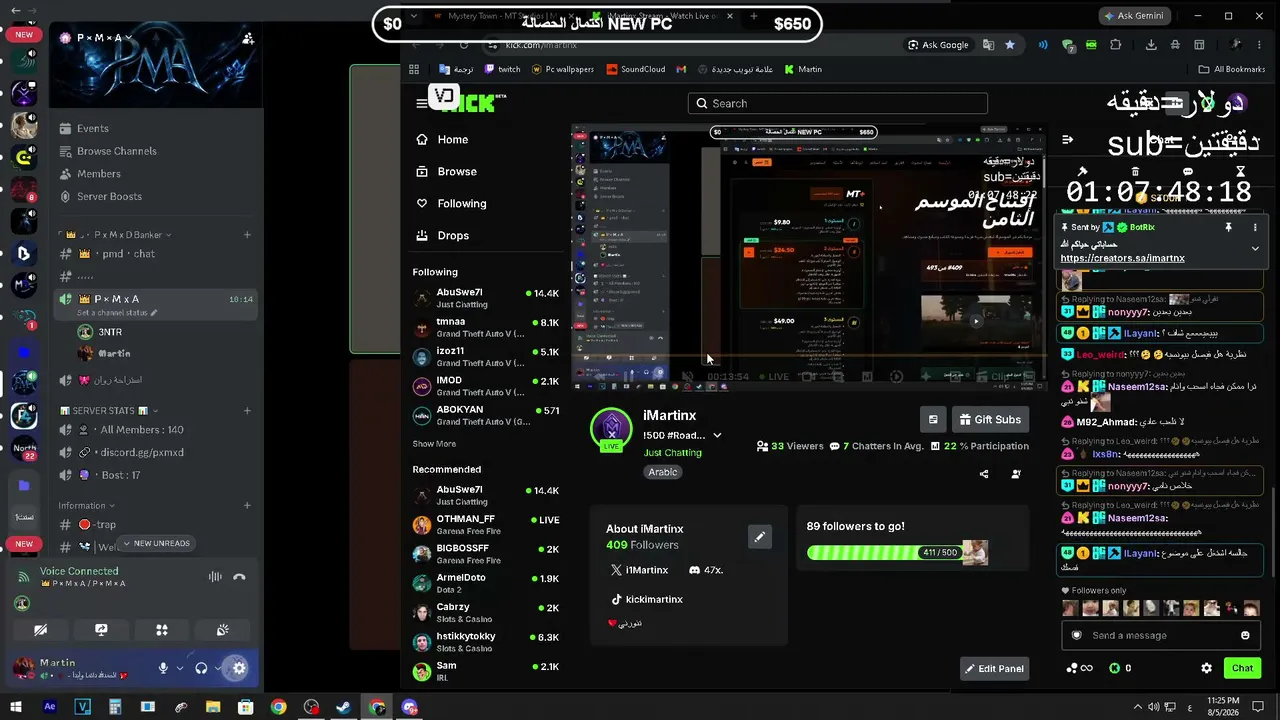Open headphone output options arrow in Discord

coord(217,668)
